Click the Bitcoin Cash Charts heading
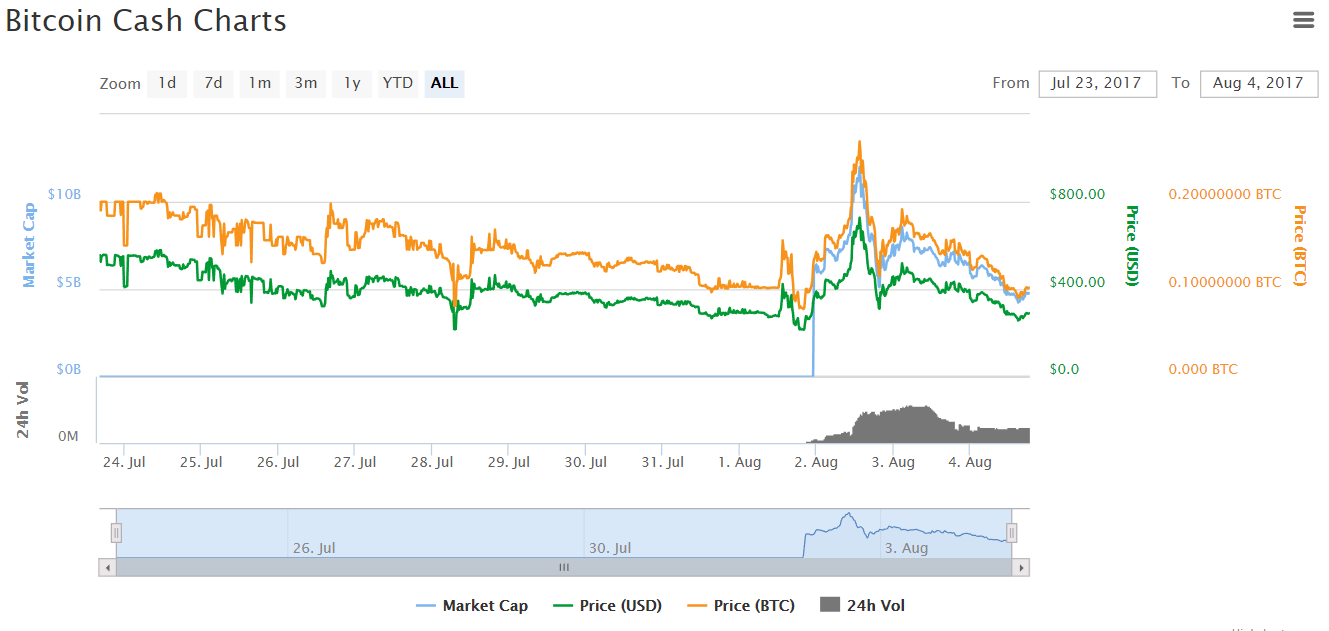The height and width of the screenshot is (631, 1329). click(146, 20)
